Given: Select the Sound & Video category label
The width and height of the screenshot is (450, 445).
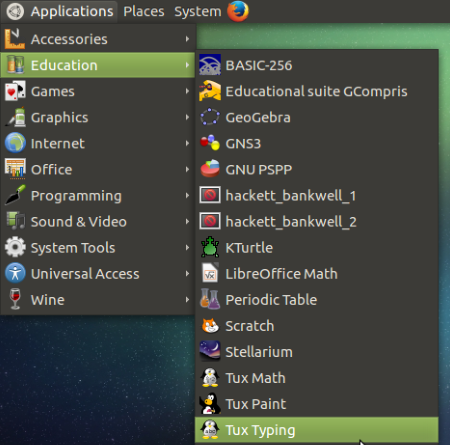Looking at the screenshot, I should tap(79, 222).
